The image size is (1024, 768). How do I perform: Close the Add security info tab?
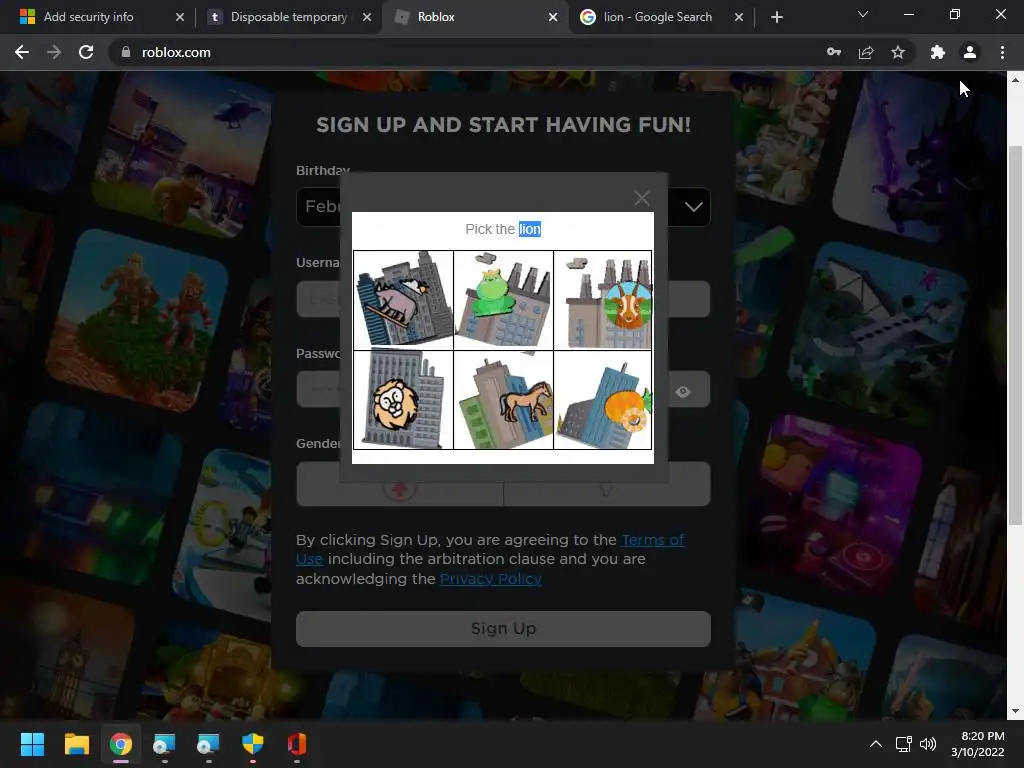pos(180,17)
